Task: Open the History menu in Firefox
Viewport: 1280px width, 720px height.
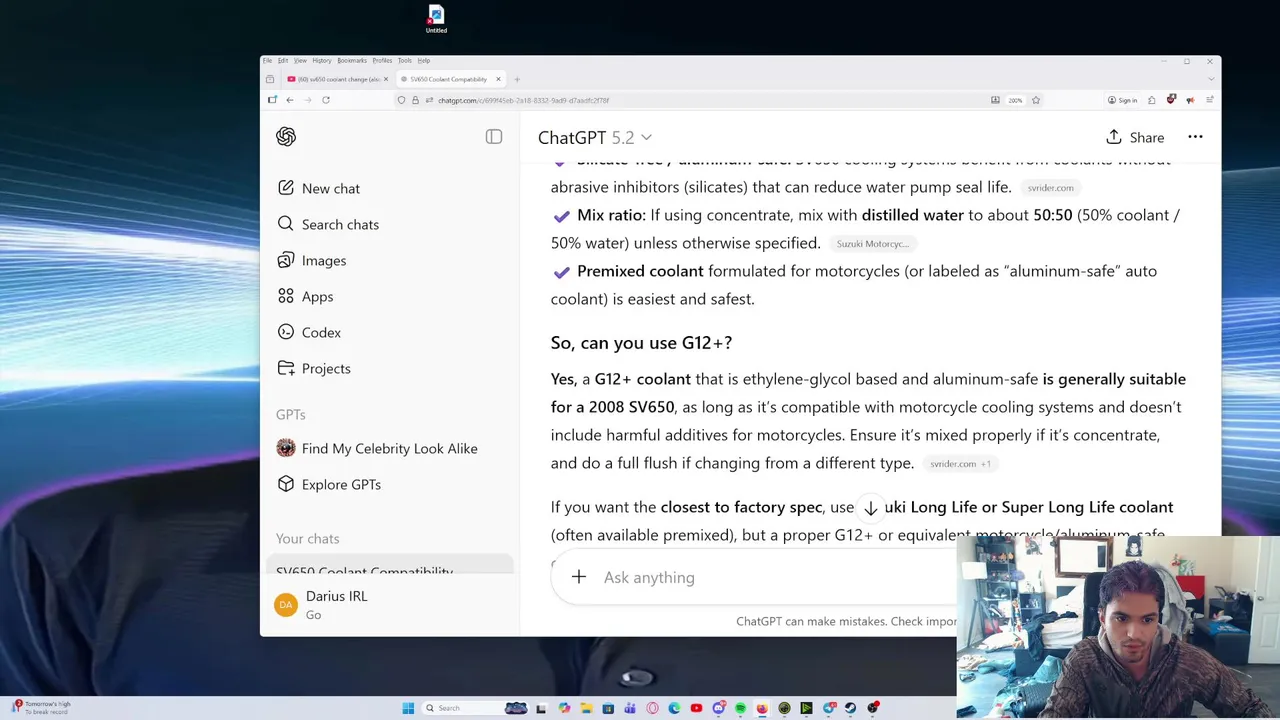Action: (x=322, y=60)
